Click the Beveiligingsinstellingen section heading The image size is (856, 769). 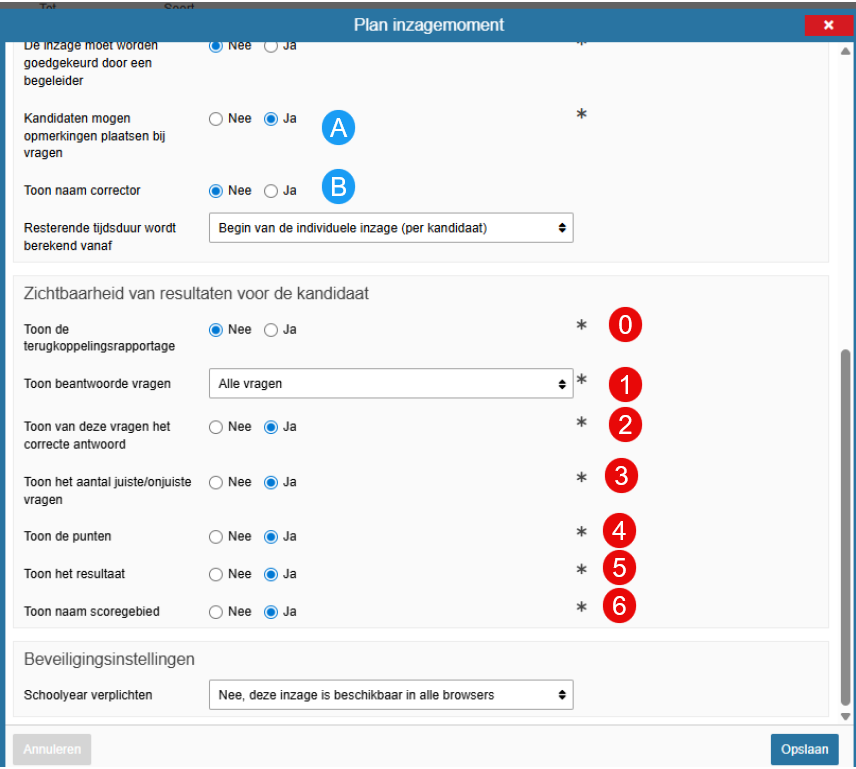point(109,659)
